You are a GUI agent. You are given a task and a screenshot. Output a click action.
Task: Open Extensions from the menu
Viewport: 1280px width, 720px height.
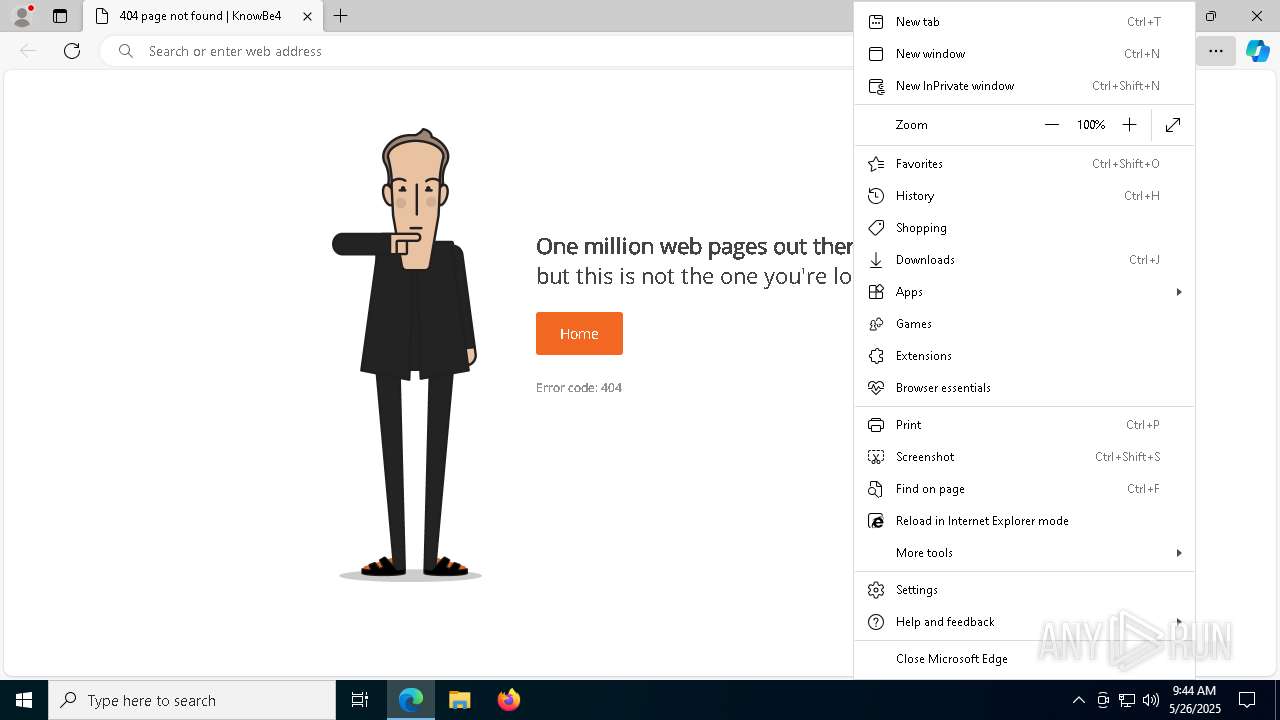click(1024, 356)
